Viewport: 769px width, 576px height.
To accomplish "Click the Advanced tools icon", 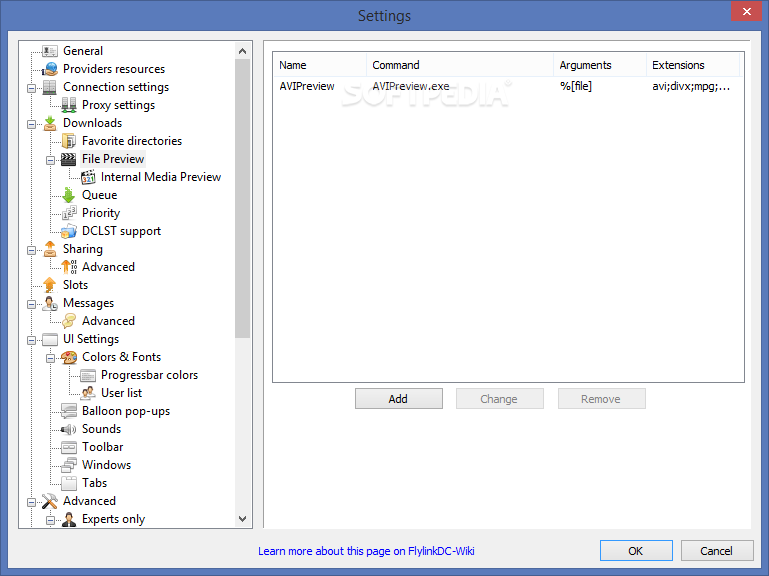I will coord(50,501).
